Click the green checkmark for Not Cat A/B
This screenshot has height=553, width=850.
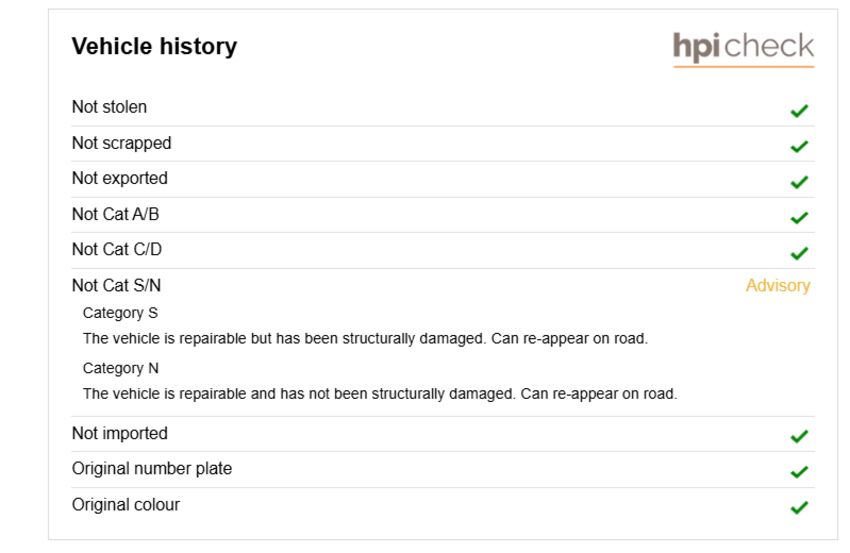click(x=799, y=217)
